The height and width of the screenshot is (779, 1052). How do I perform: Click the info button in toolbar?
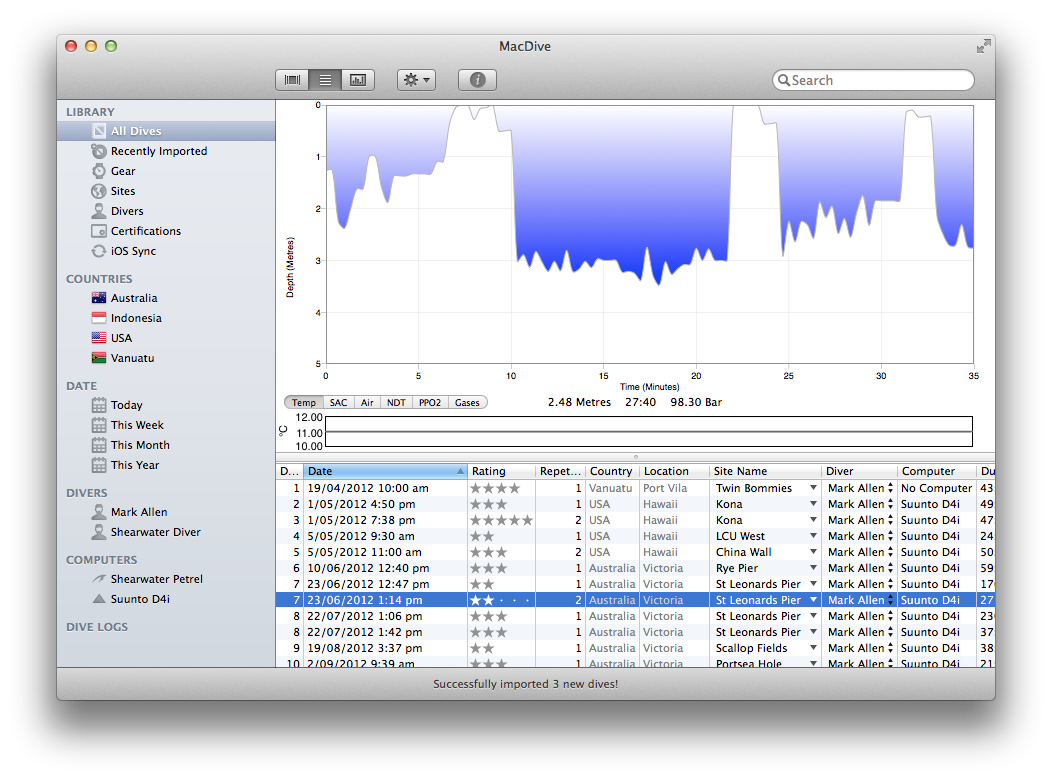[477, 80]
